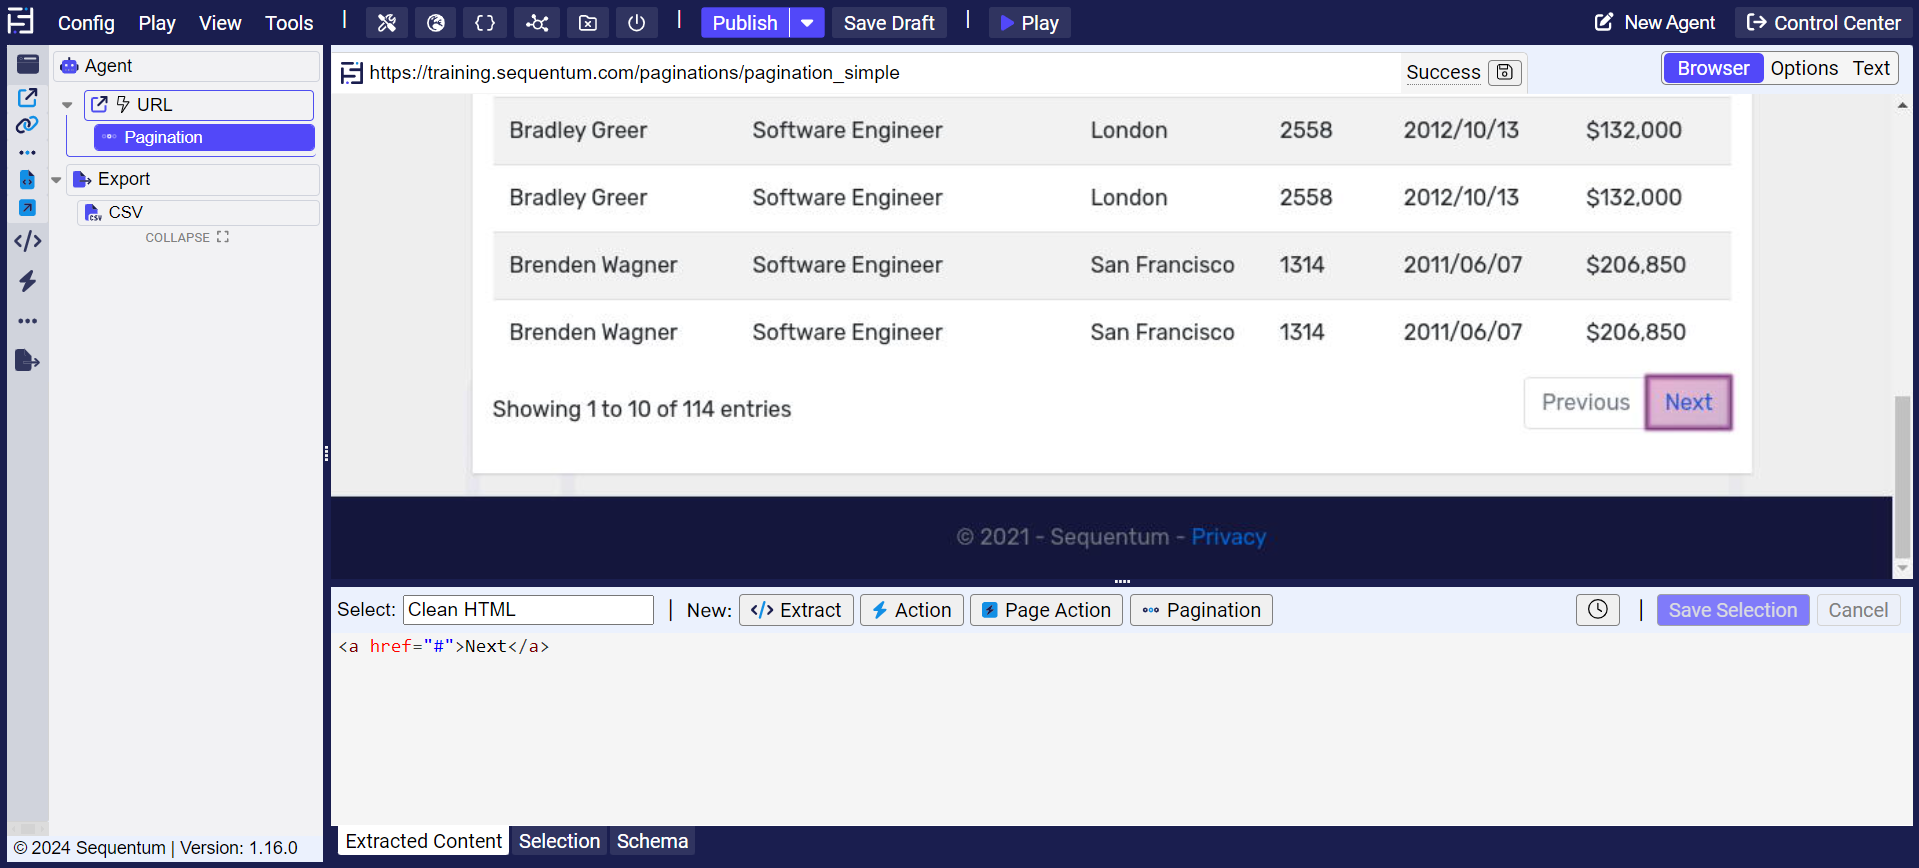
Task: Click the curly braces icon in toolbar
Action: 485,23
